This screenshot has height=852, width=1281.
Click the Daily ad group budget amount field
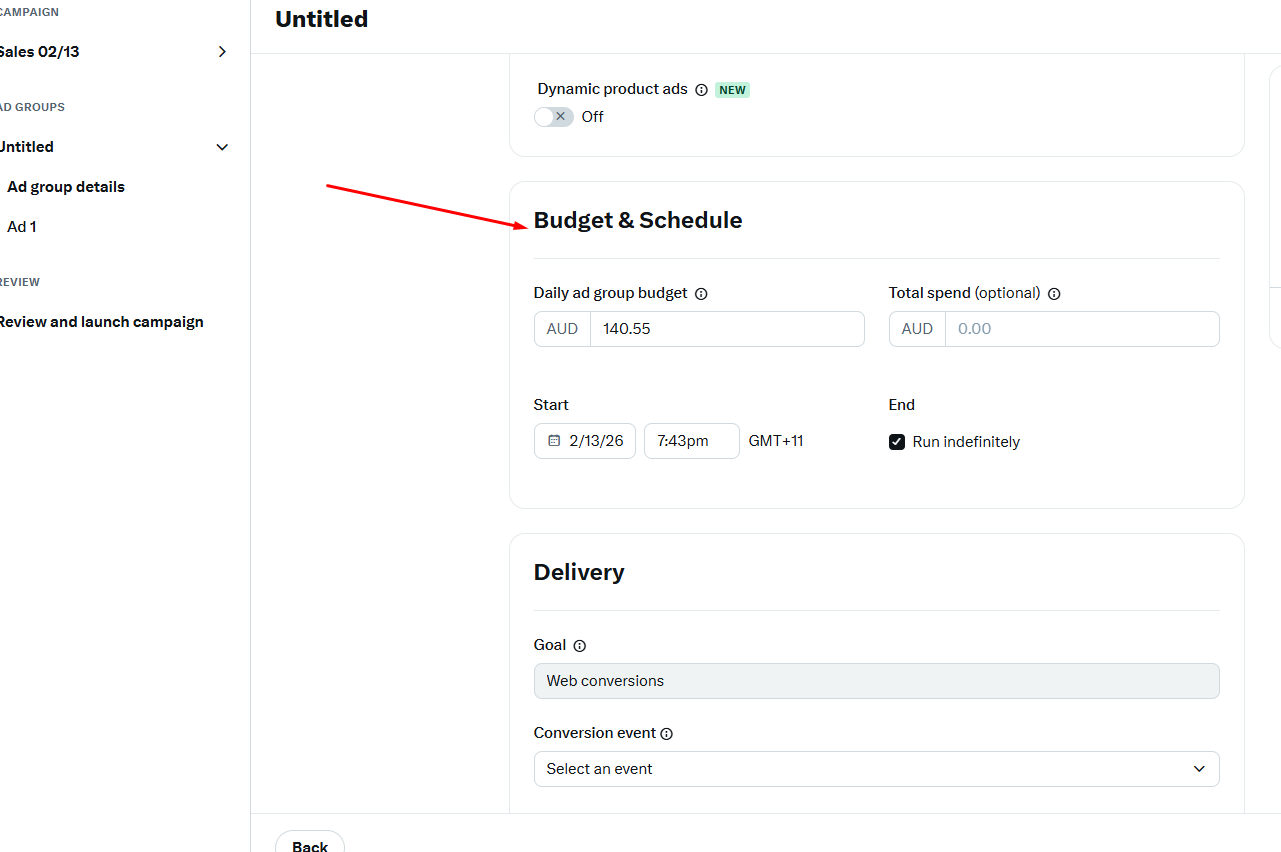(726, 329)
